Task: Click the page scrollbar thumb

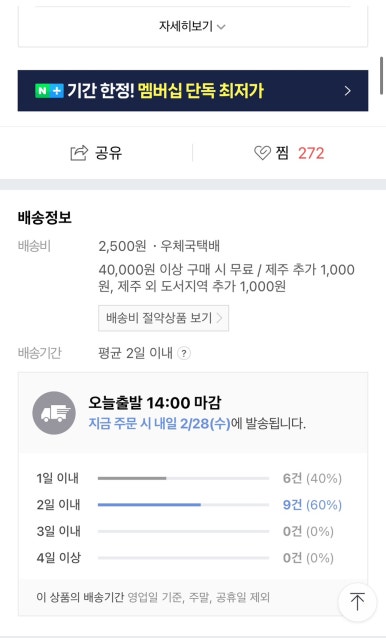Action: click(x=382, y=76)
